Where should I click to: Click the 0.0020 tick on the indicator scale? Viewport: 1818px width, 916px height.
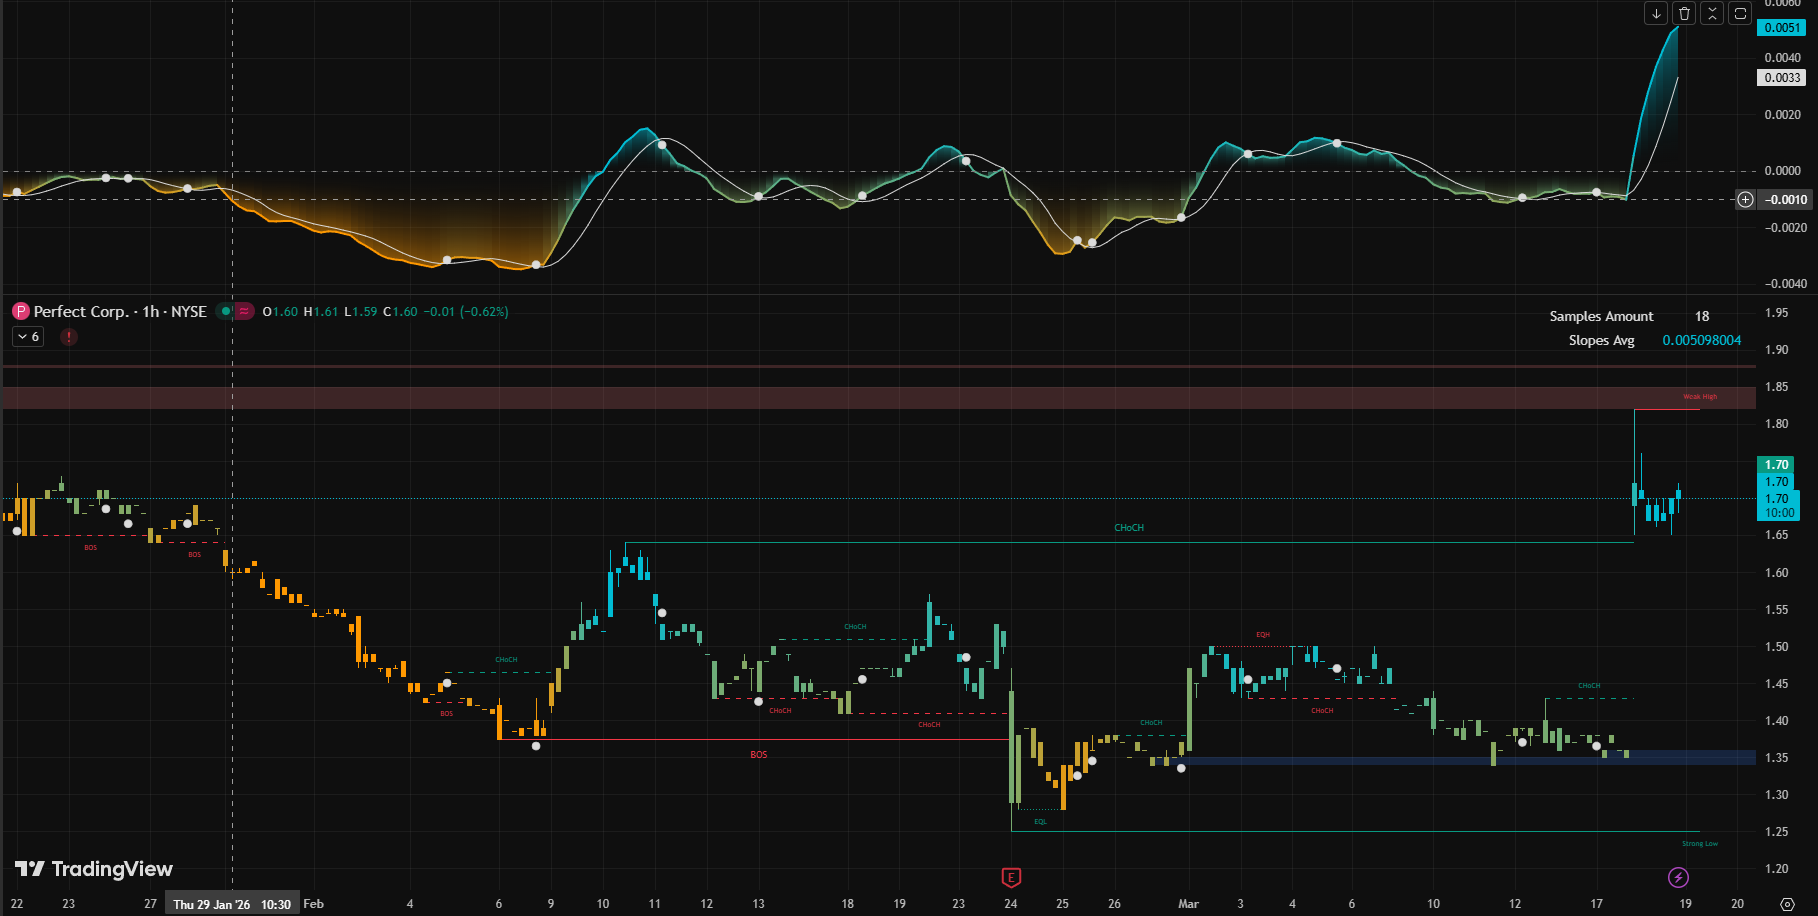pyautogui.click(x=1783, y=115)
